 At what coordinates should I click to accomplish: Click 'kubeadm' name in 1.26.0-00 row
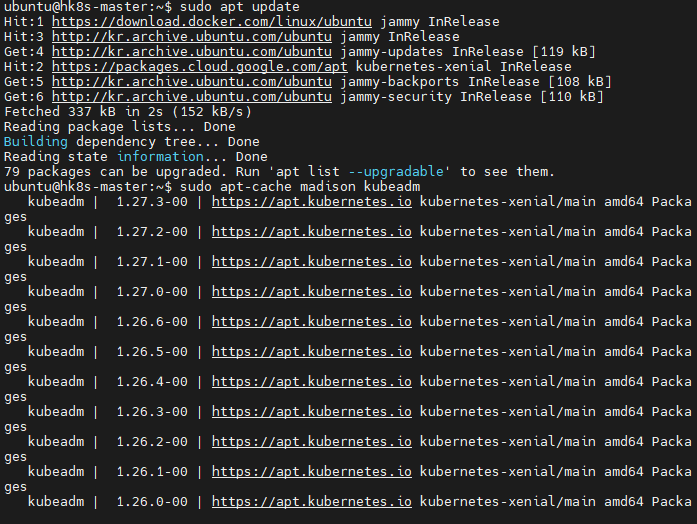coord(56,502)
